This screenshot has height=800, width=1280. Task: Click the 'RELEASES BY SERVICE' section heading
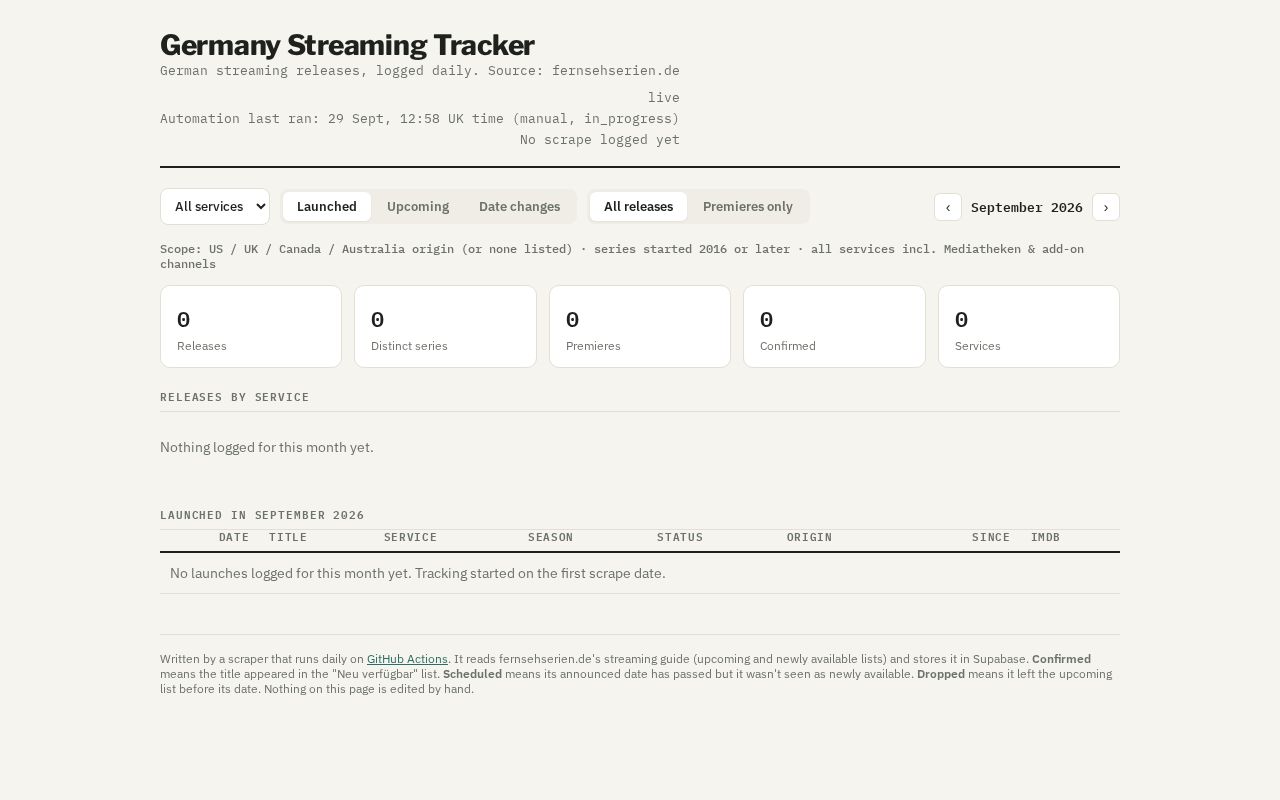235,397
